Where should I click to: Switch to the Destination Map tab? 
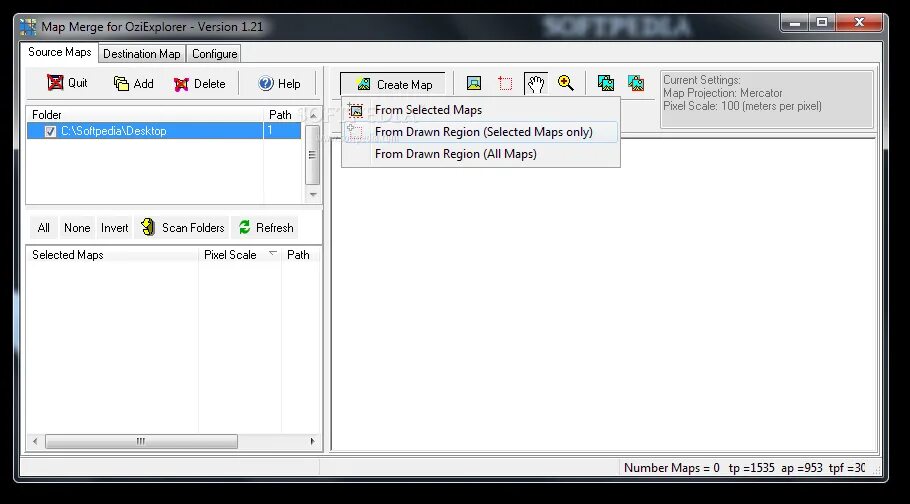coord(142,54)
